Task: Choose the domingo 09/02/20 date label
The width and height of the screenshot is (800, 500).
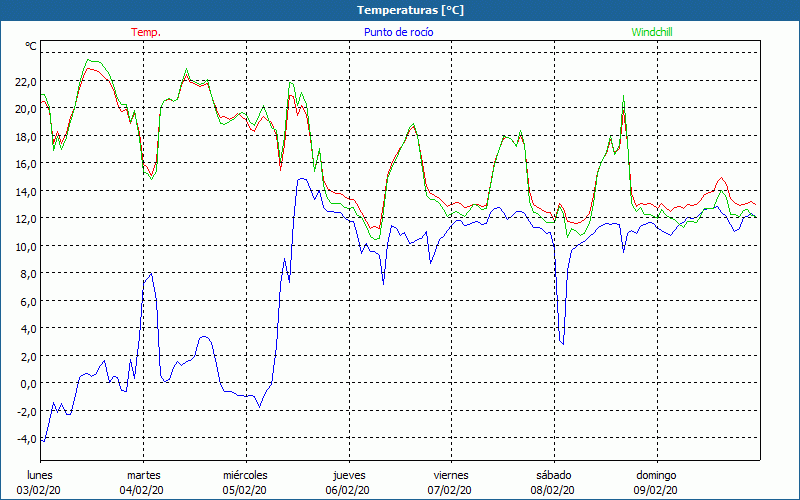Action: [656, 482]
